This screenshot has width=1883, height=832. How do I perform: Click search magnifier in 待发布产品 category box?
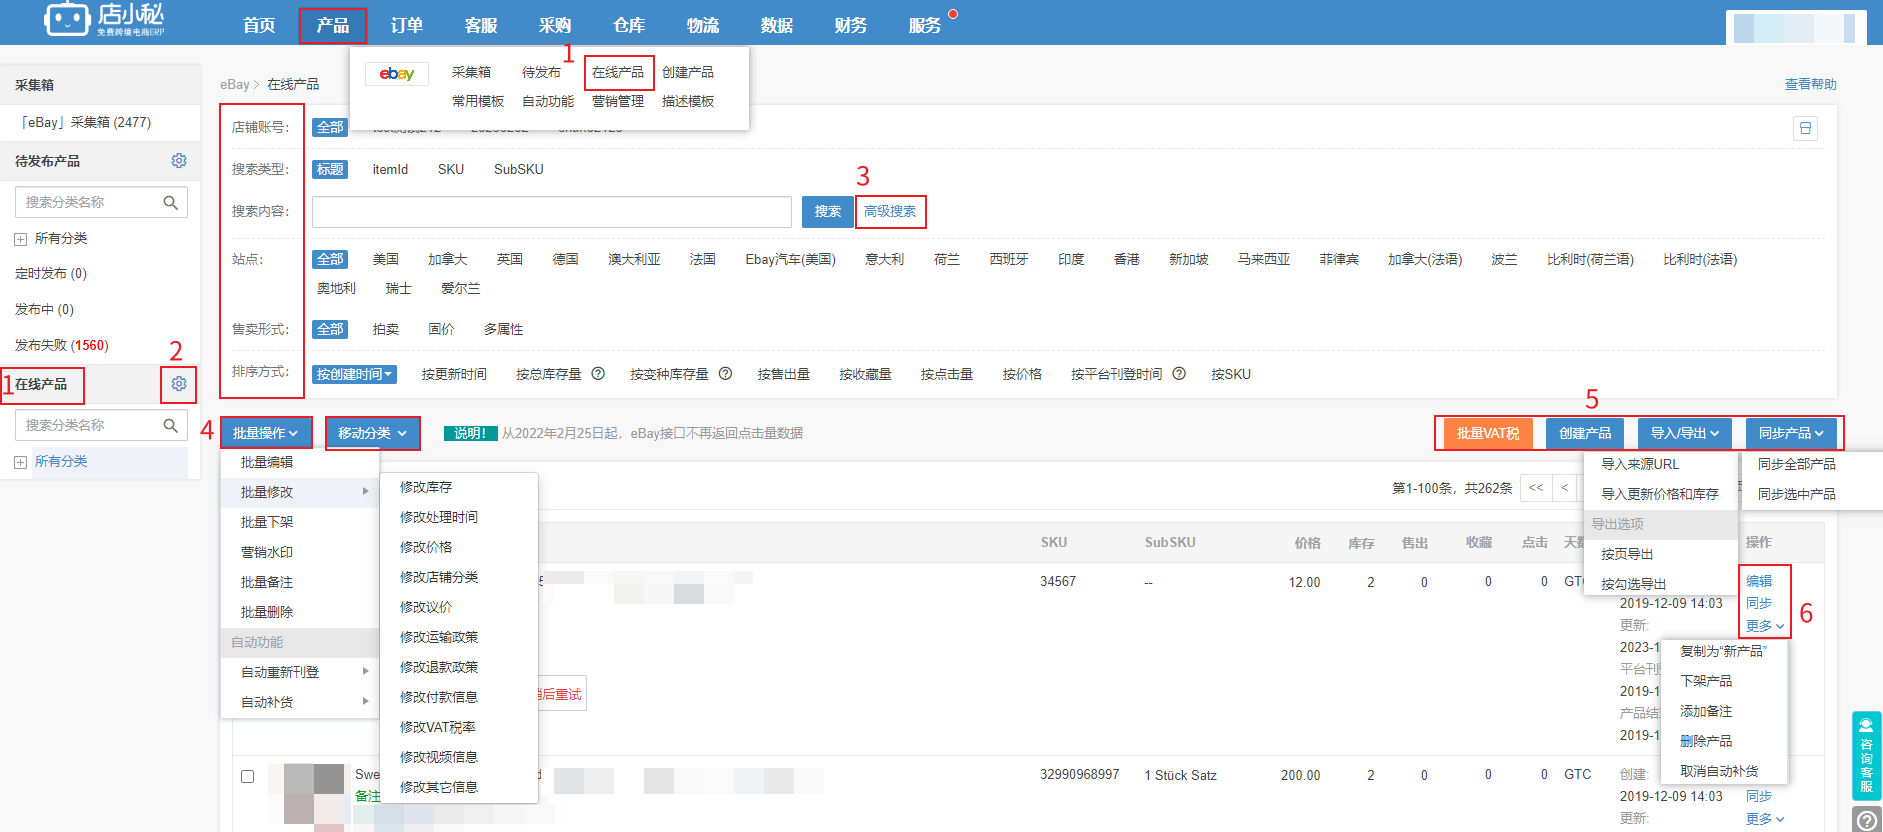click(171, 202)
